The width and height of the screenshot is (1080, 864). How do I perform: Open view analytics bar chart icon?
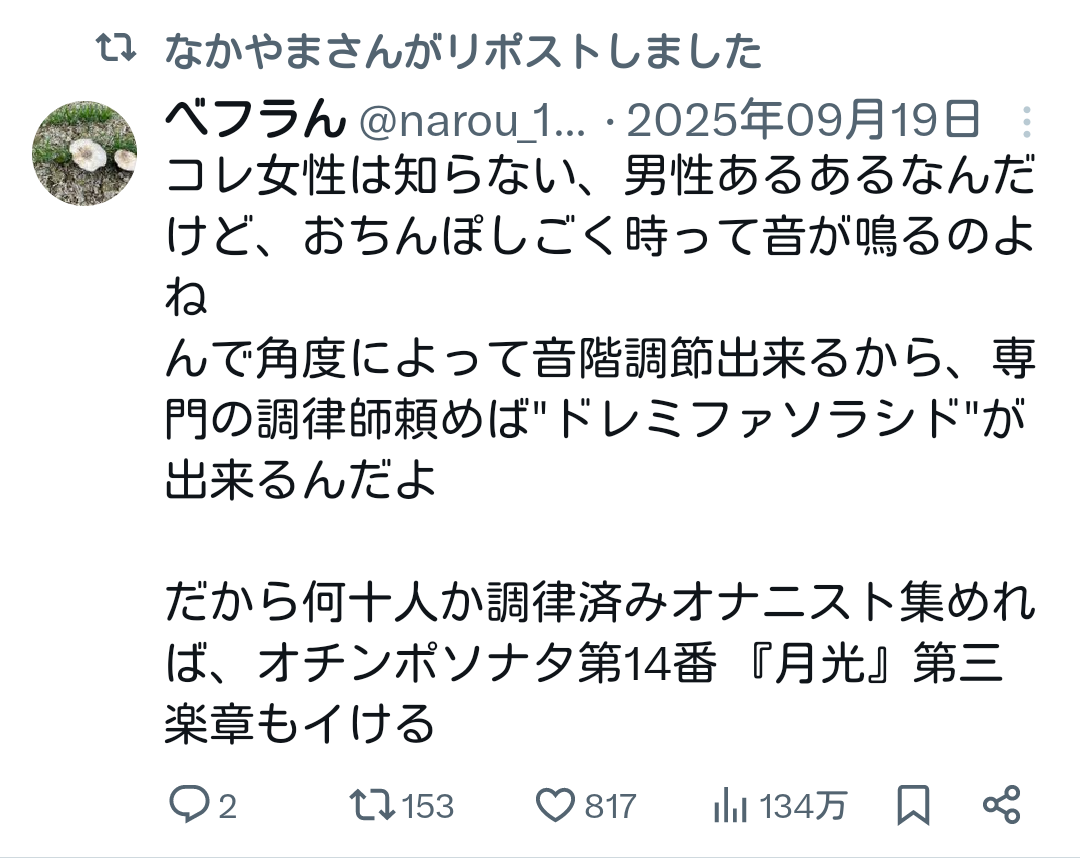pos(731,805)
